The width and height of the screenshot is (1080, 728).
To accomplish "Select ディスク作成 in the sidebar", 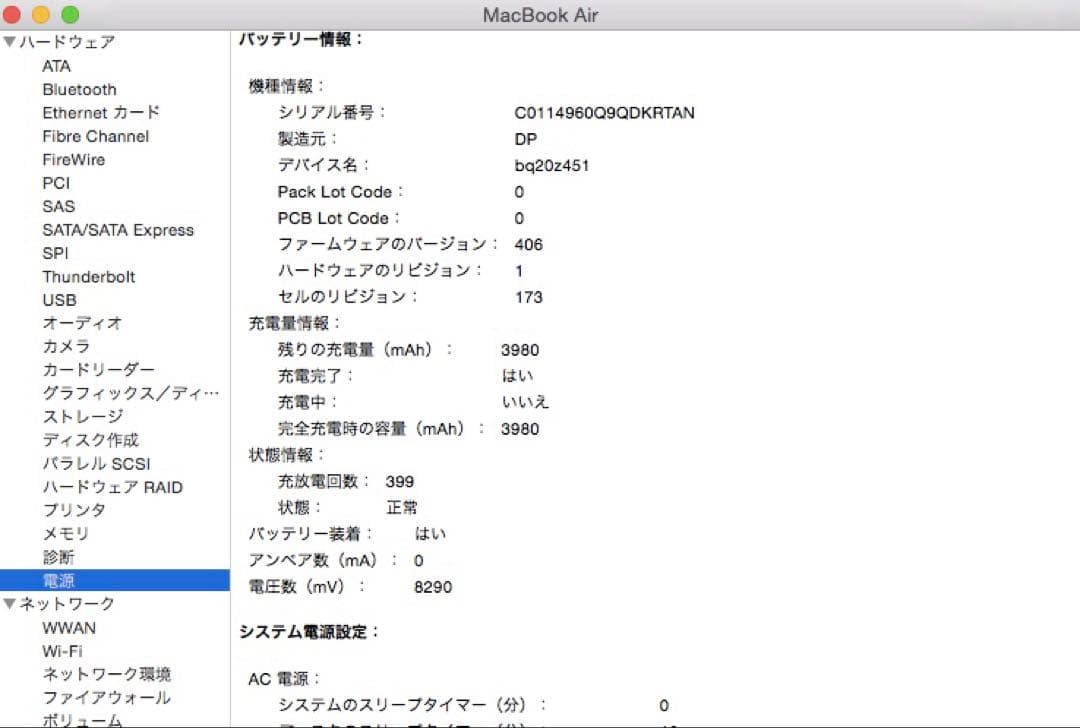I will tap(90, 440).
